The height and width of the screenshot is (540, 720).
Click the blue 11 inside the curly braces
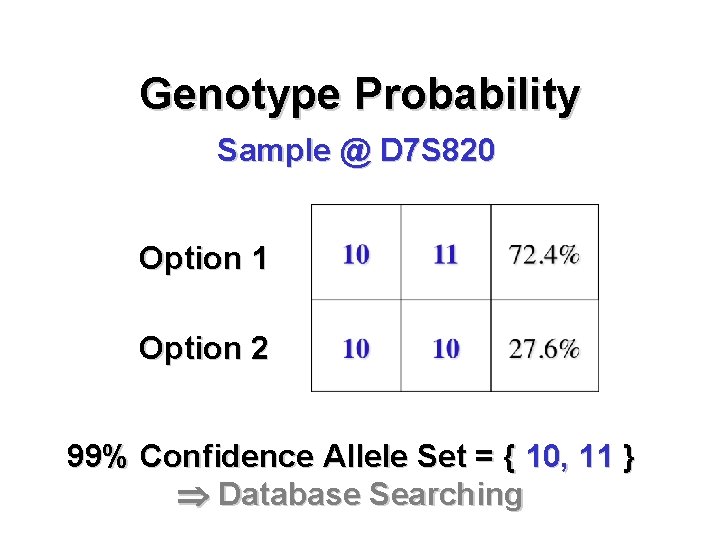[596, 457]
